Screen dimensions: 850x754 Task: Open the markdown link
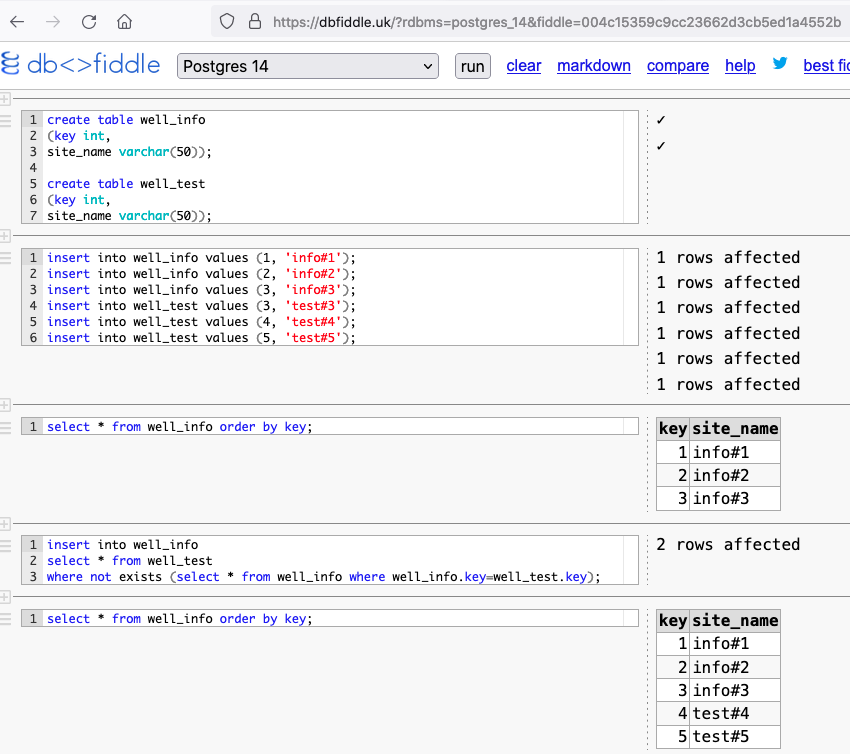594,66
